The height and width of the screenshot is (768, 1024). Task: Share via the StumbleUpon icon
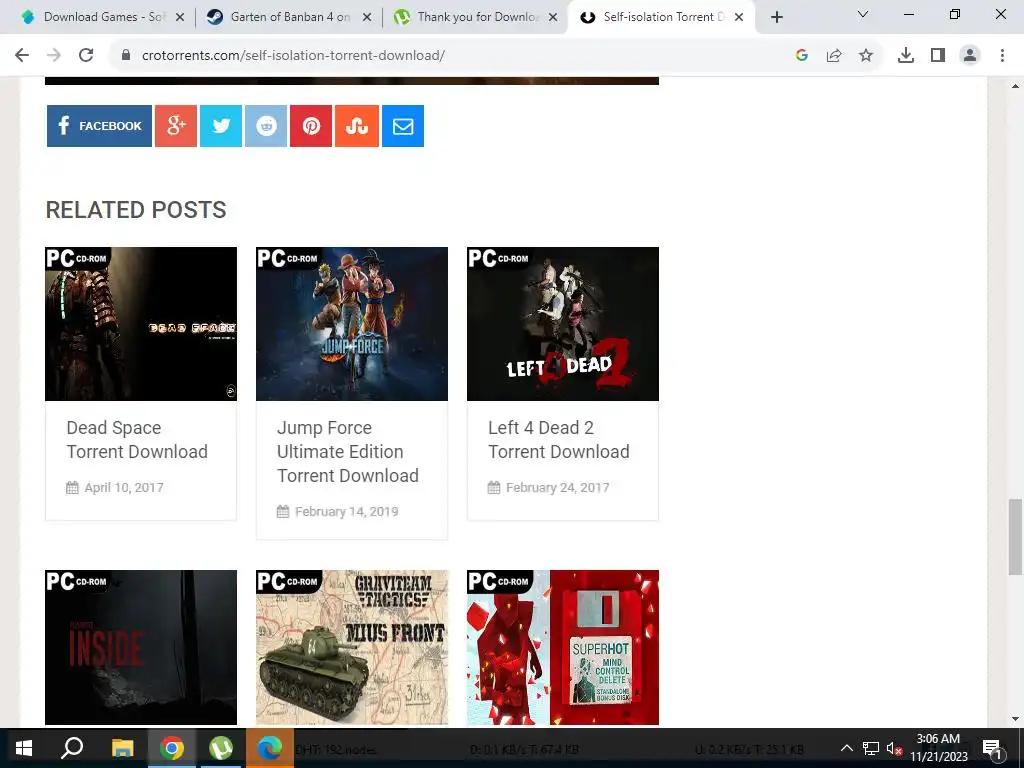(x=357, y=126)
